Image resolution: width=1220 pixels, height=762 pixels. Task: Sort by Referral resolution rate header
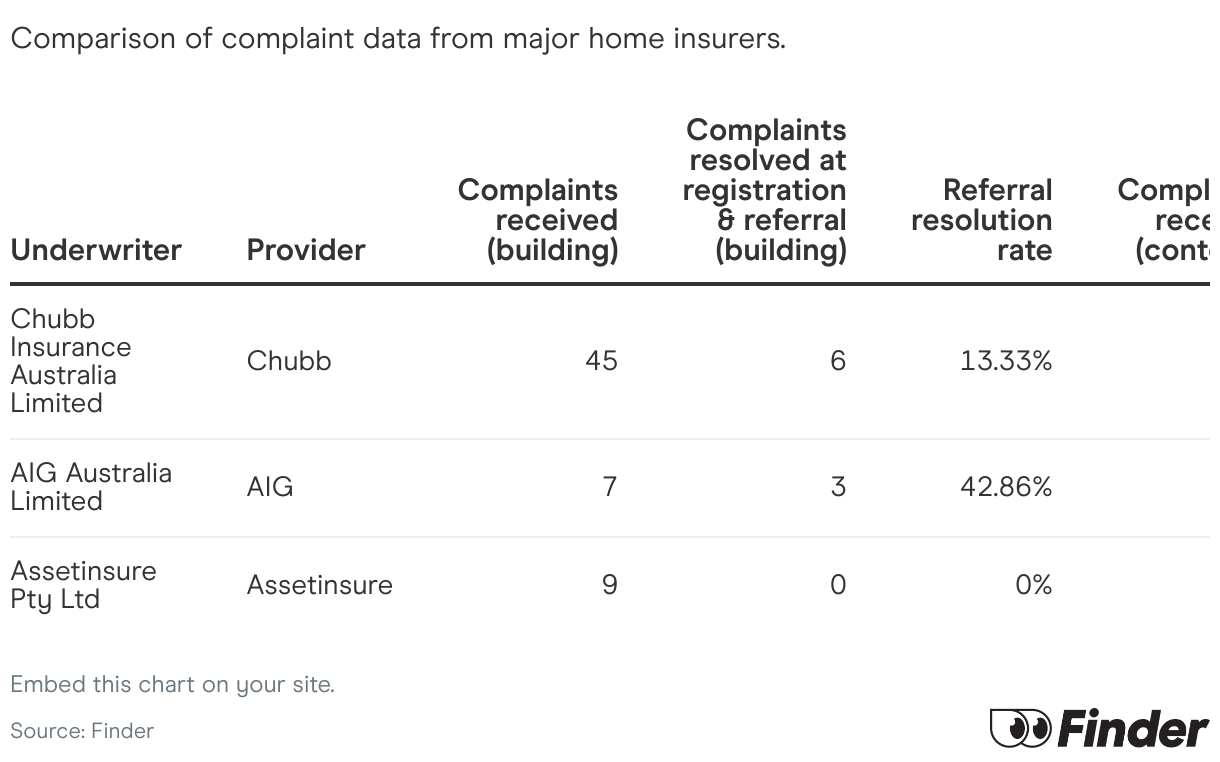coord(982,220)
